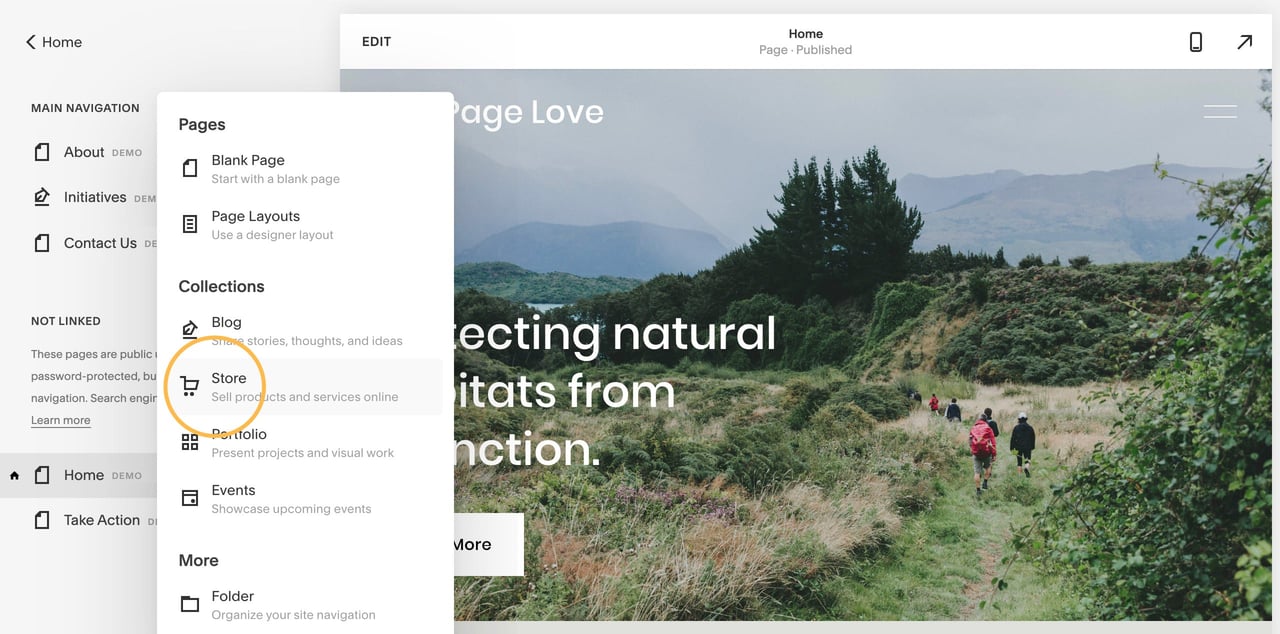The image size is (1280, 634).
Task: Select the Initiatives pencil icon
Action: [x=41, y=197]
